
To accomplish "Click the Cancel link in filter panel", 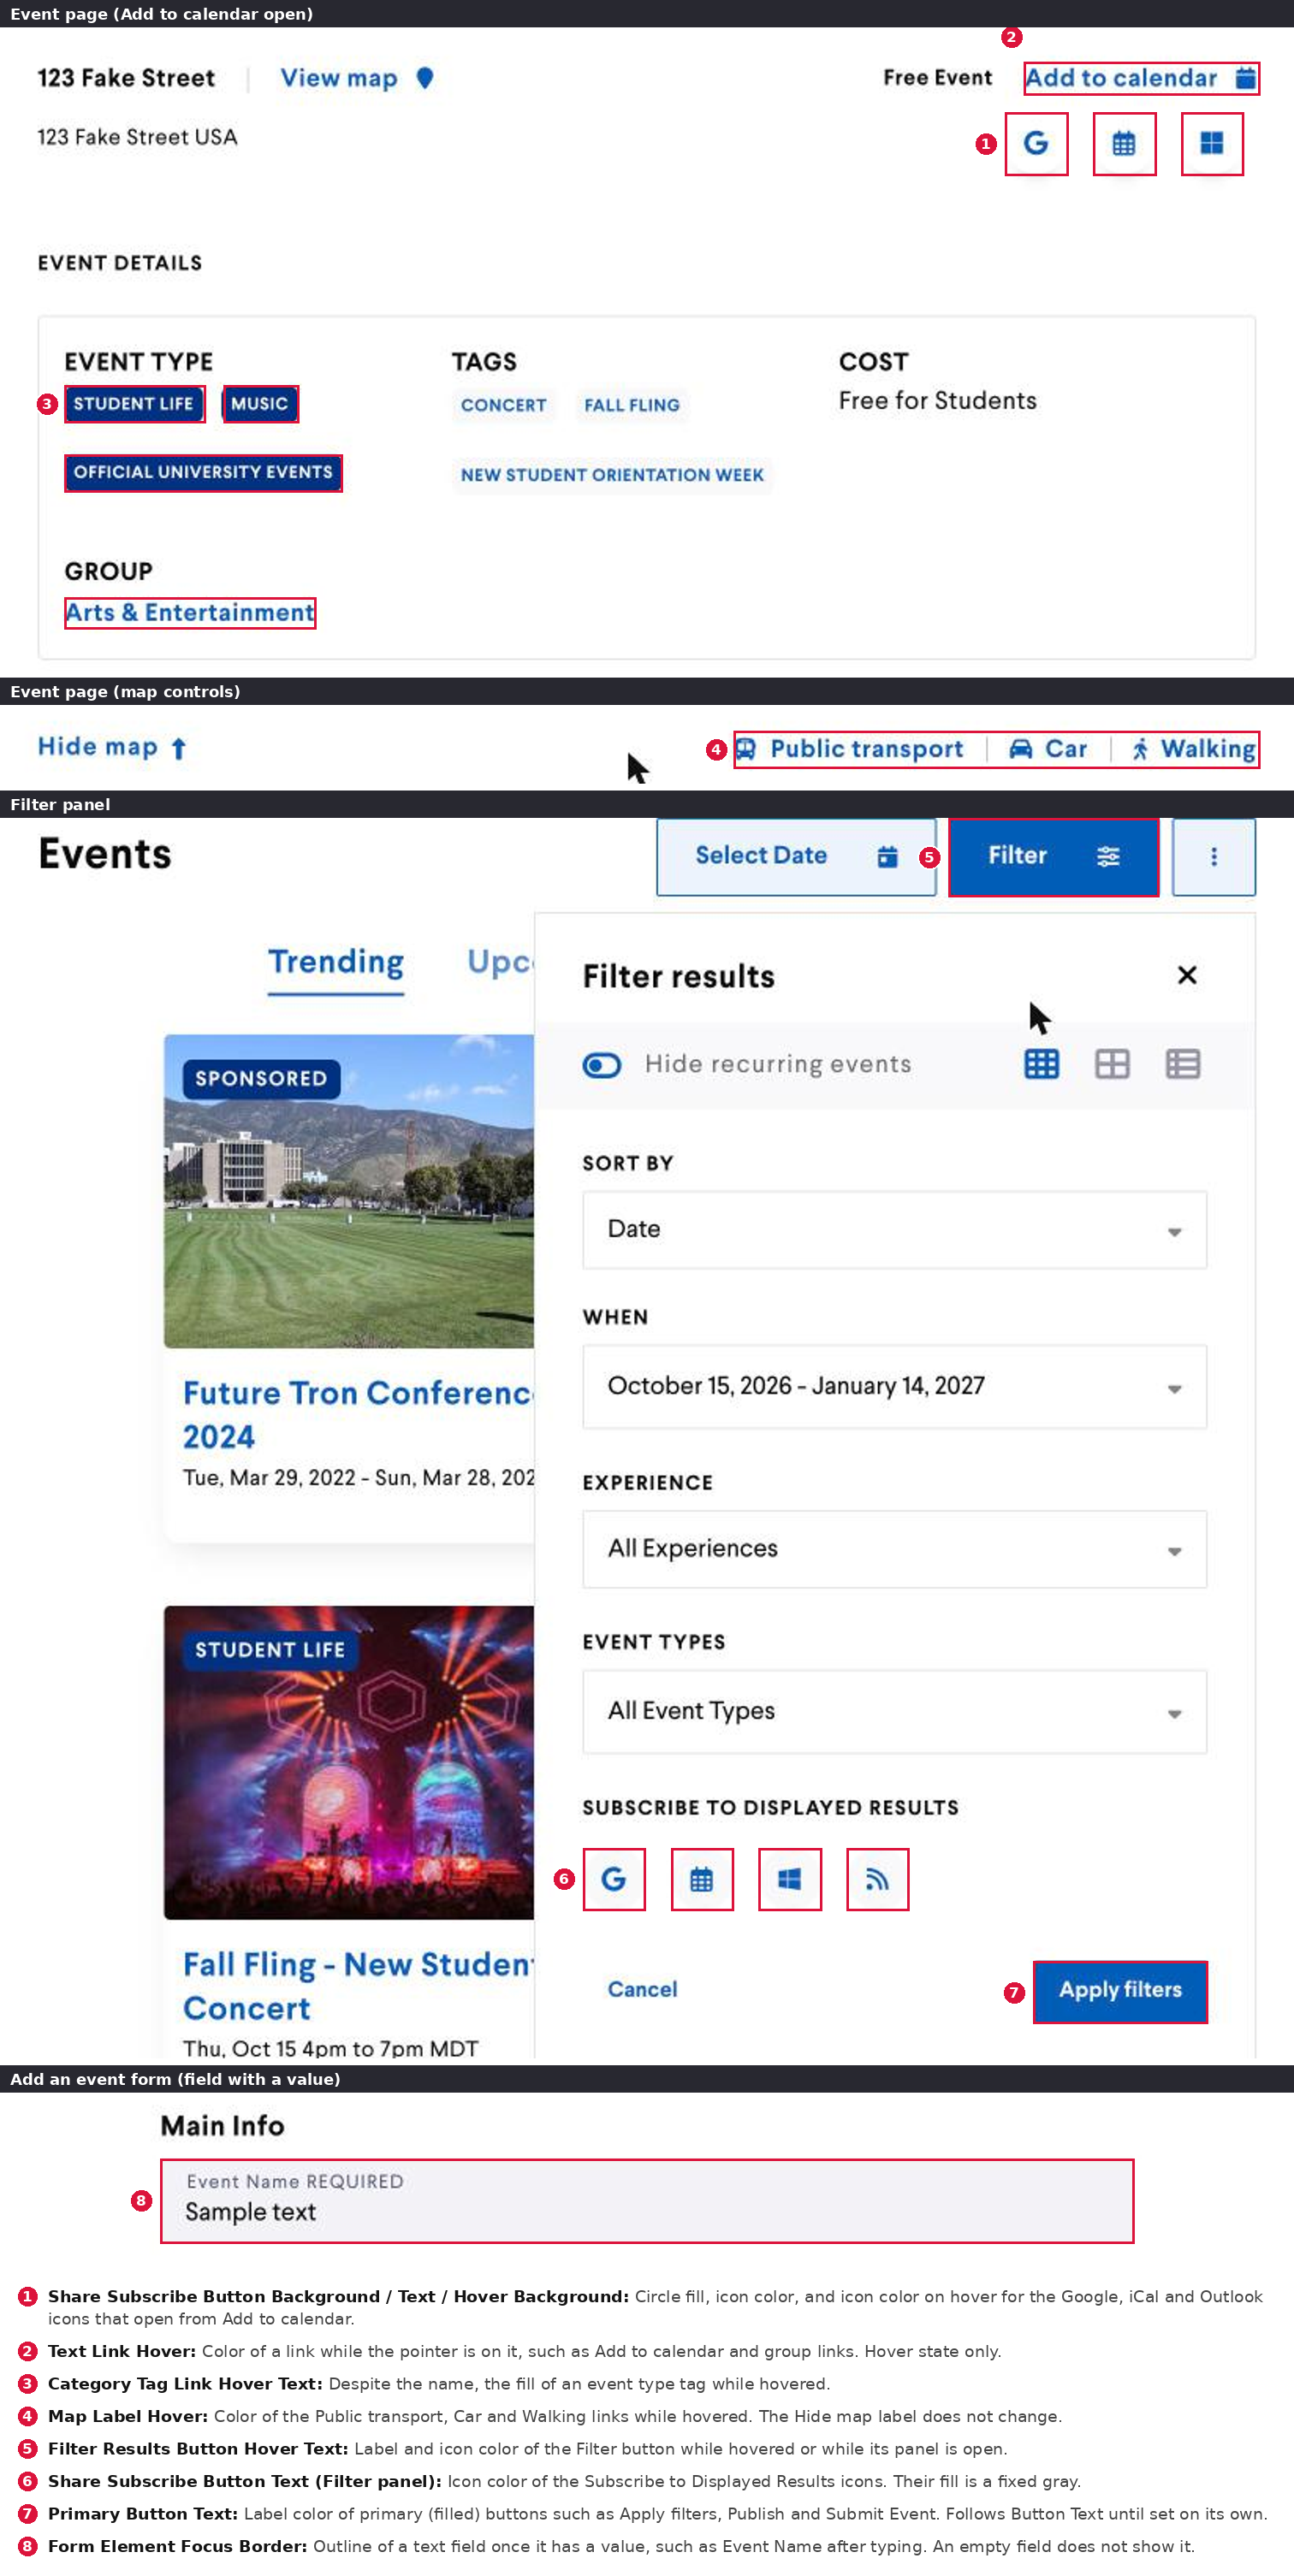I will pyautogui.click(x=642, y=1990).
